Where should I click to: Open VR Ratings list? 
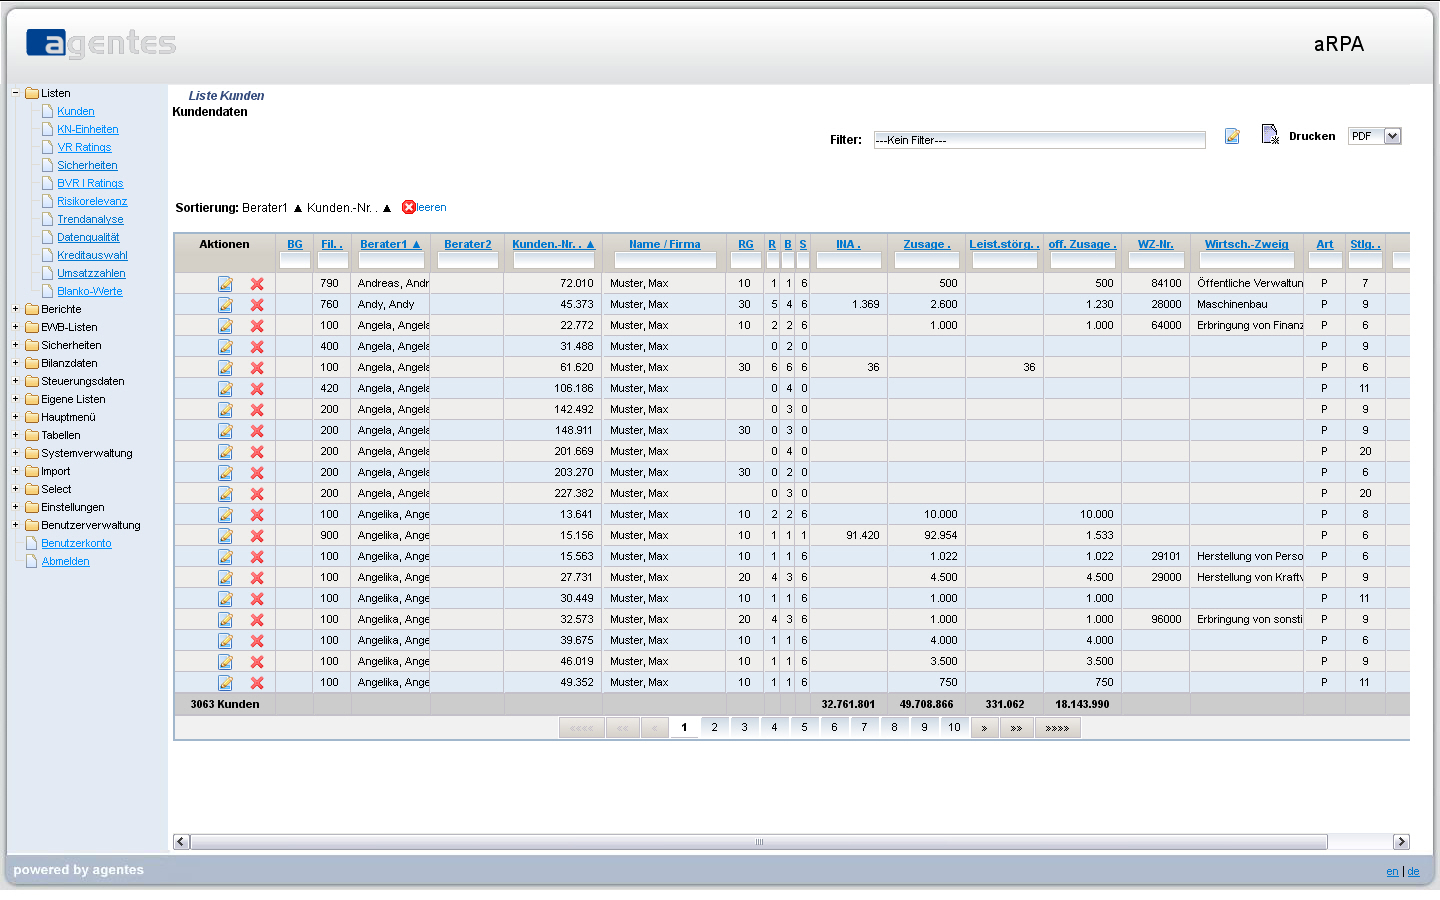[x=84, y=147]
